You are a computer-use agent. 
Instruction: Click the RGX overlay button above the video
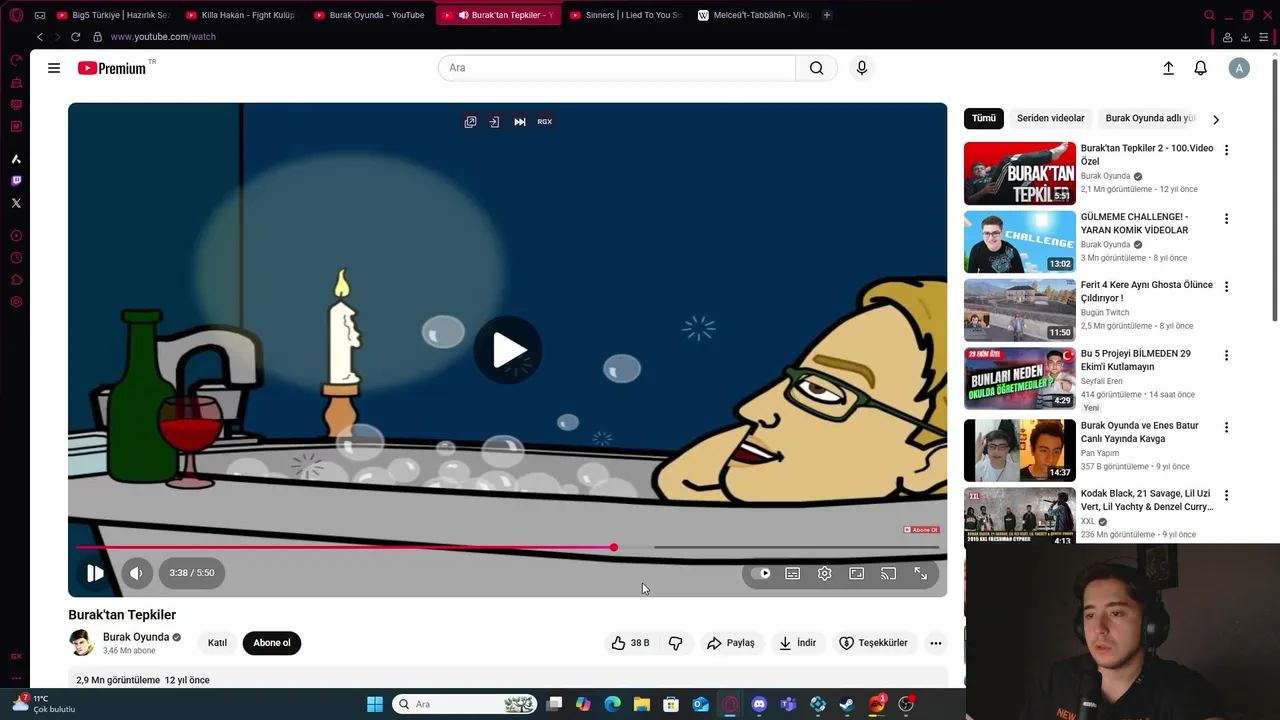point(544,122)
